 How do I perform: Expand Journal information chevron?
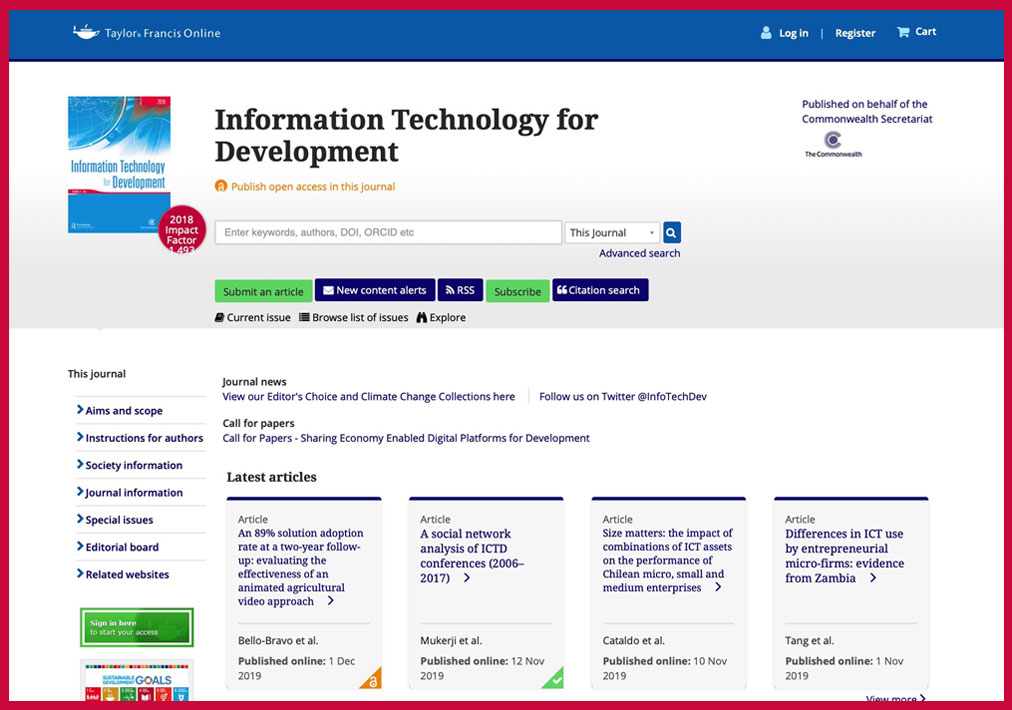(80, 492)
